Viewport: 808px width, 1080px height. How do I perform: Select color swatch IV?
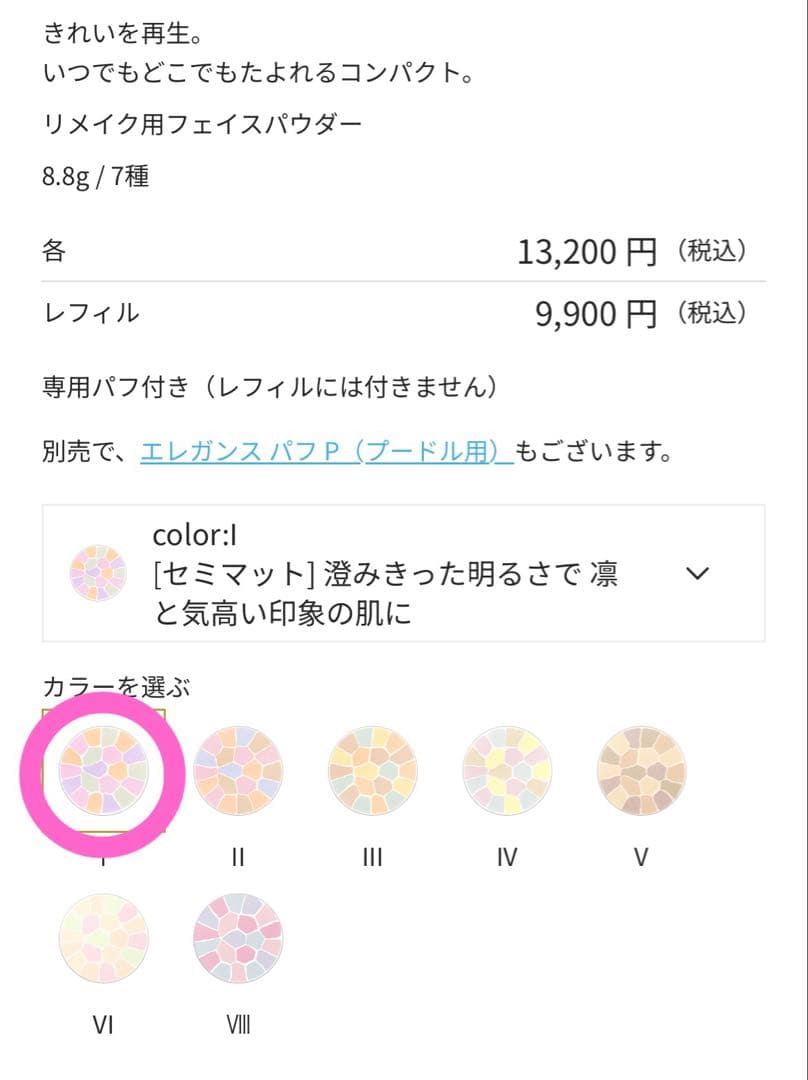click(x=506, y=771)
